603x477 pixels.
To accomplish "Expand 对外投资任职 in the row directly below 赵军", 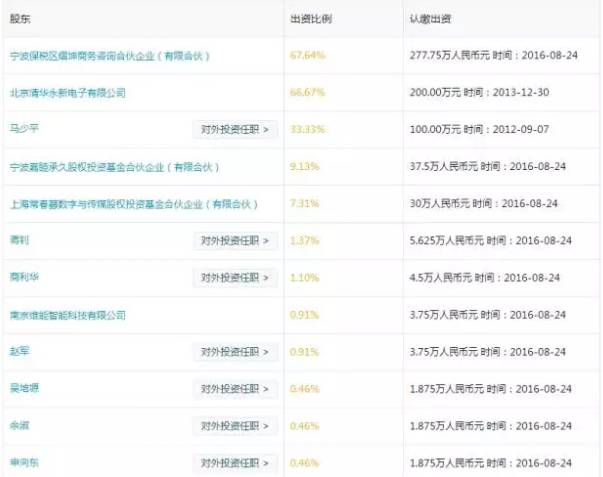I will coord(235,389).
